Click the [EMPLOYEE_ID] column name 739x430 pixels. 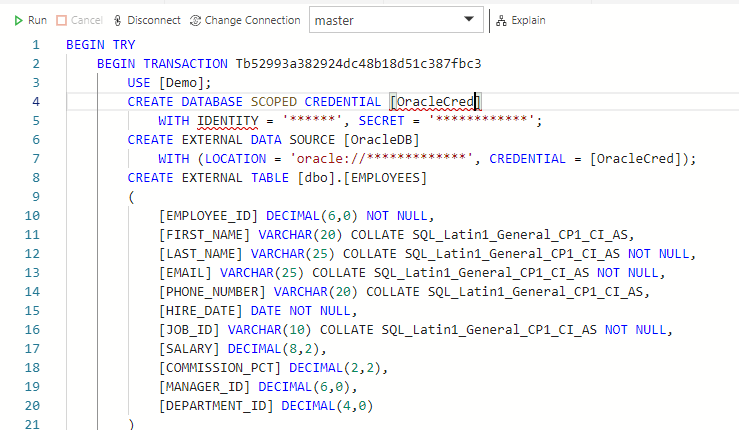[207, 215]
